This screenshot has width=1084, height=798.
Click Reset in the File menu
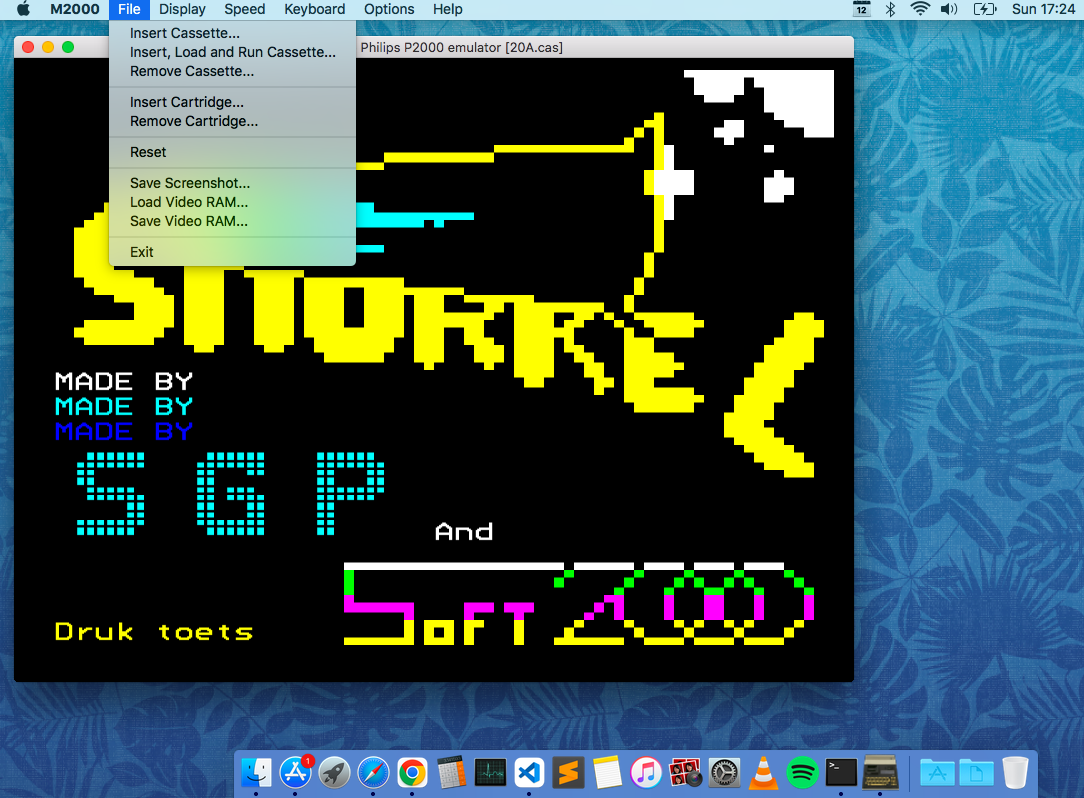tap(232, 152)
